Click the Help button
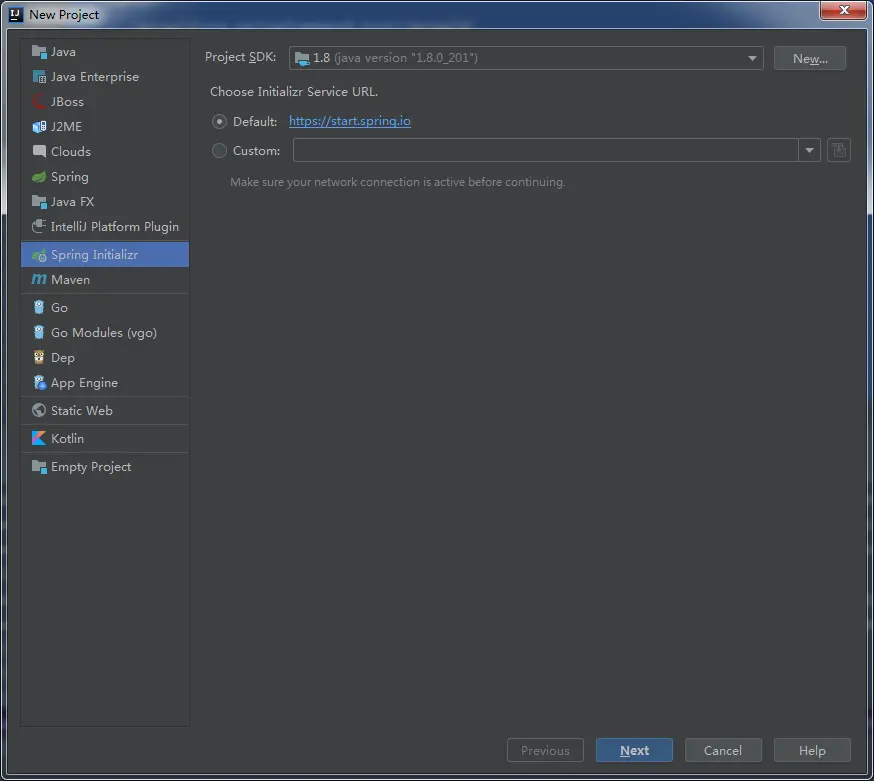 tap(812, 750)
